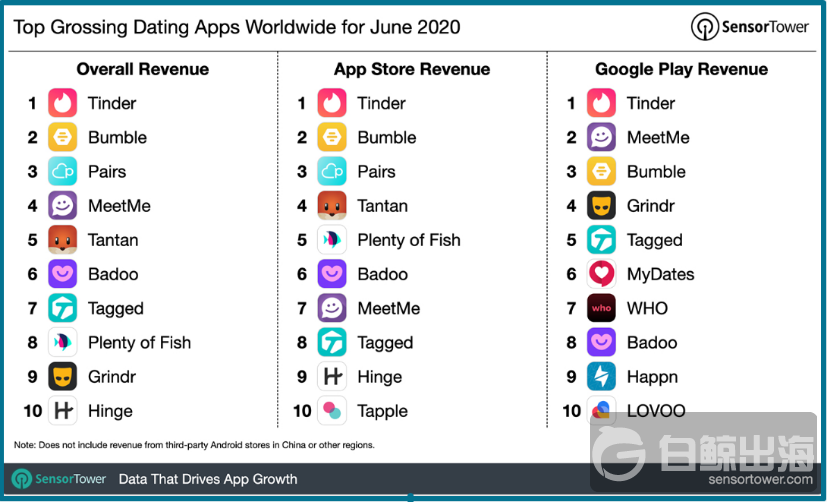Click 'Tagged' text in Google Play Revenue list

point(655,241)
